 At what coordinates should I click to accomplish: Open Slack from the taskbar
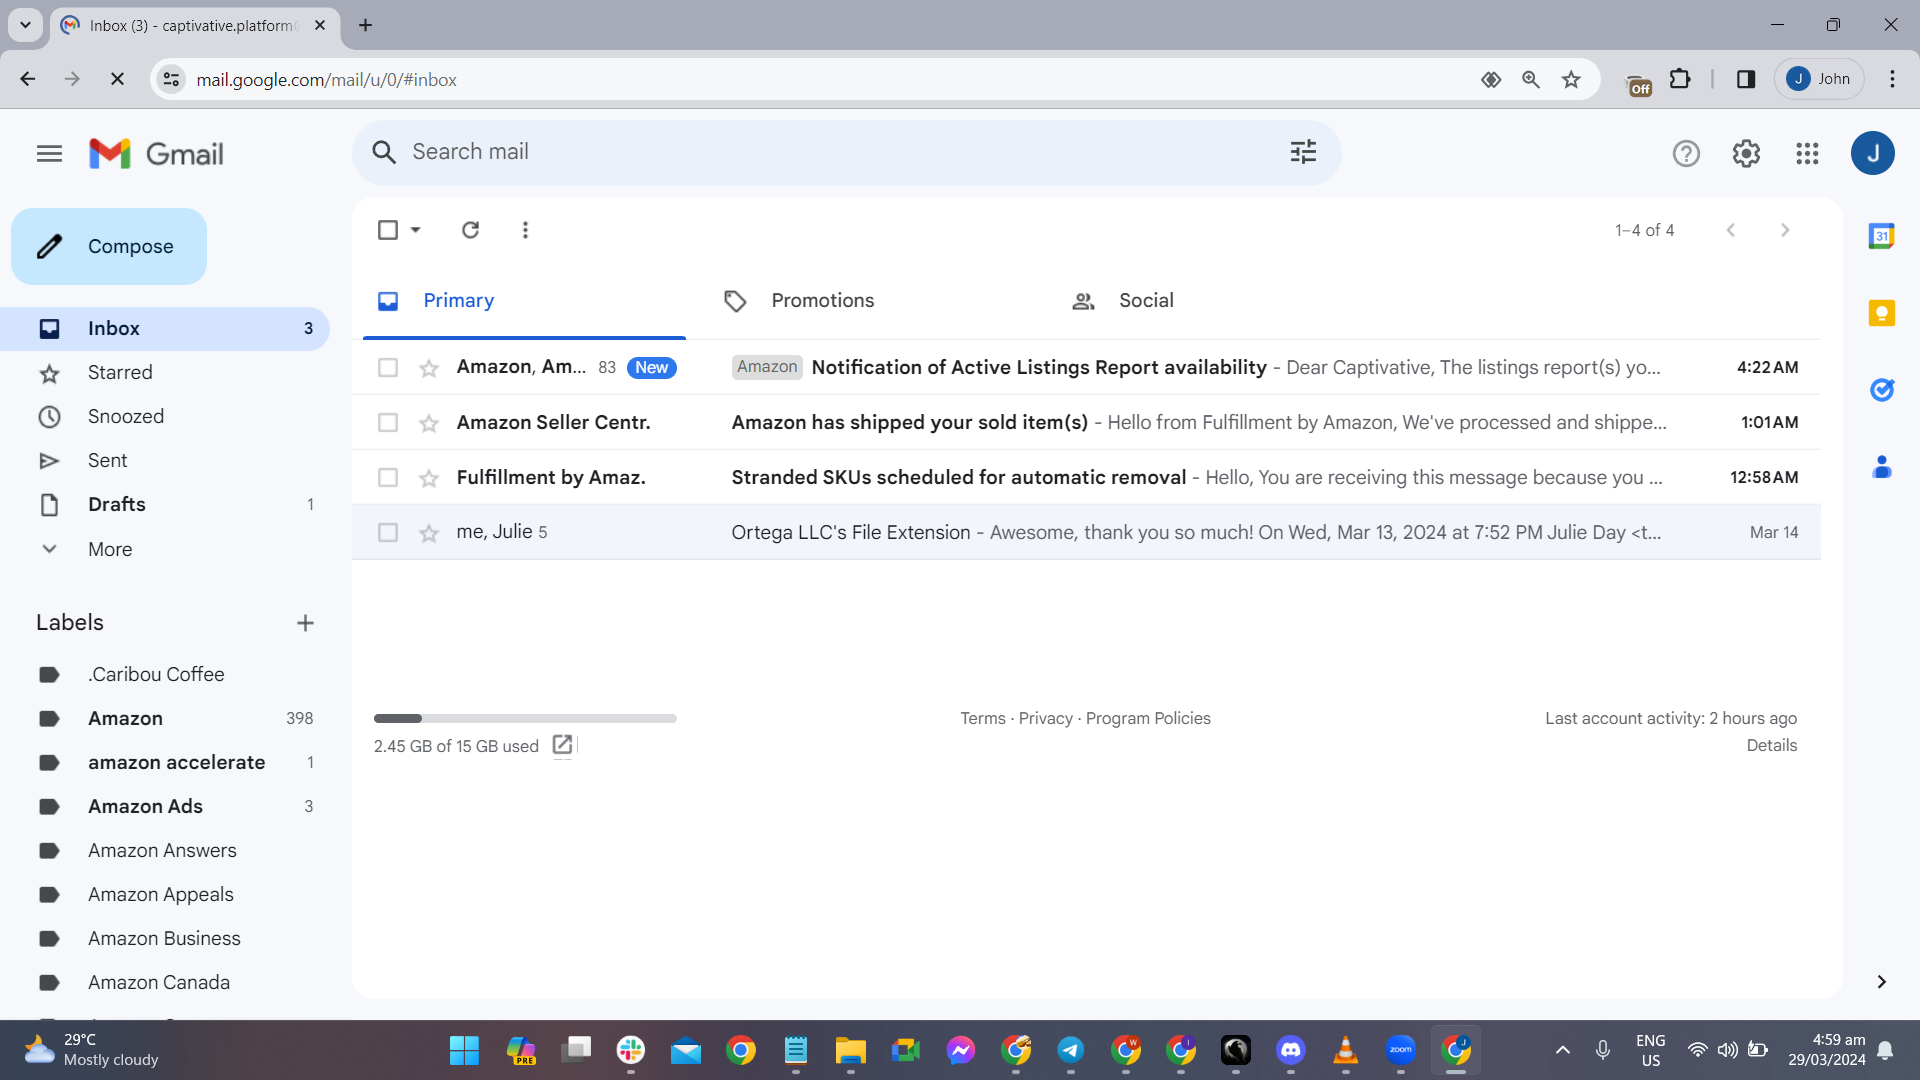(631, 1050)
